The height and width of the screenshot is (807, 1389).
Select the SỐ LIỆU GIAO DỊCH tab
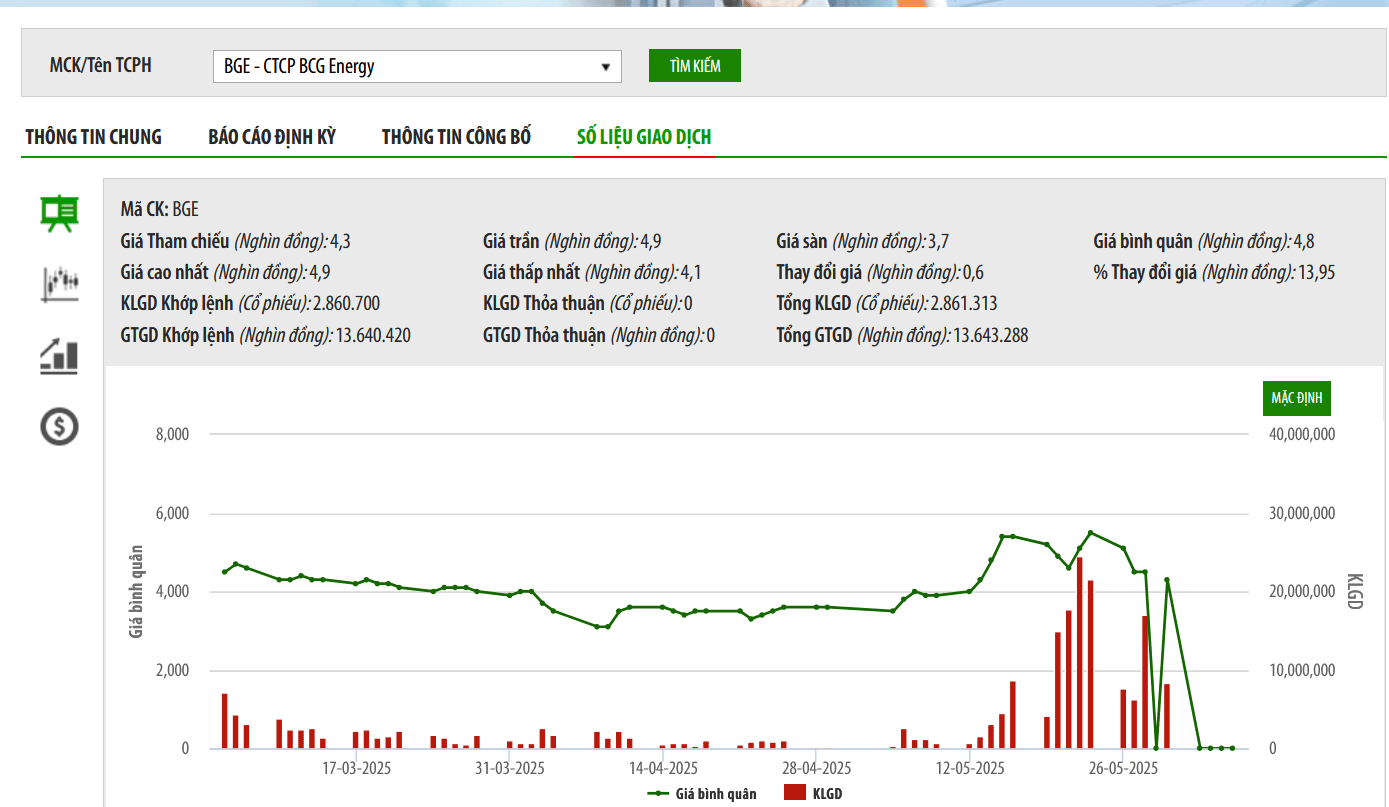[644, 137]
